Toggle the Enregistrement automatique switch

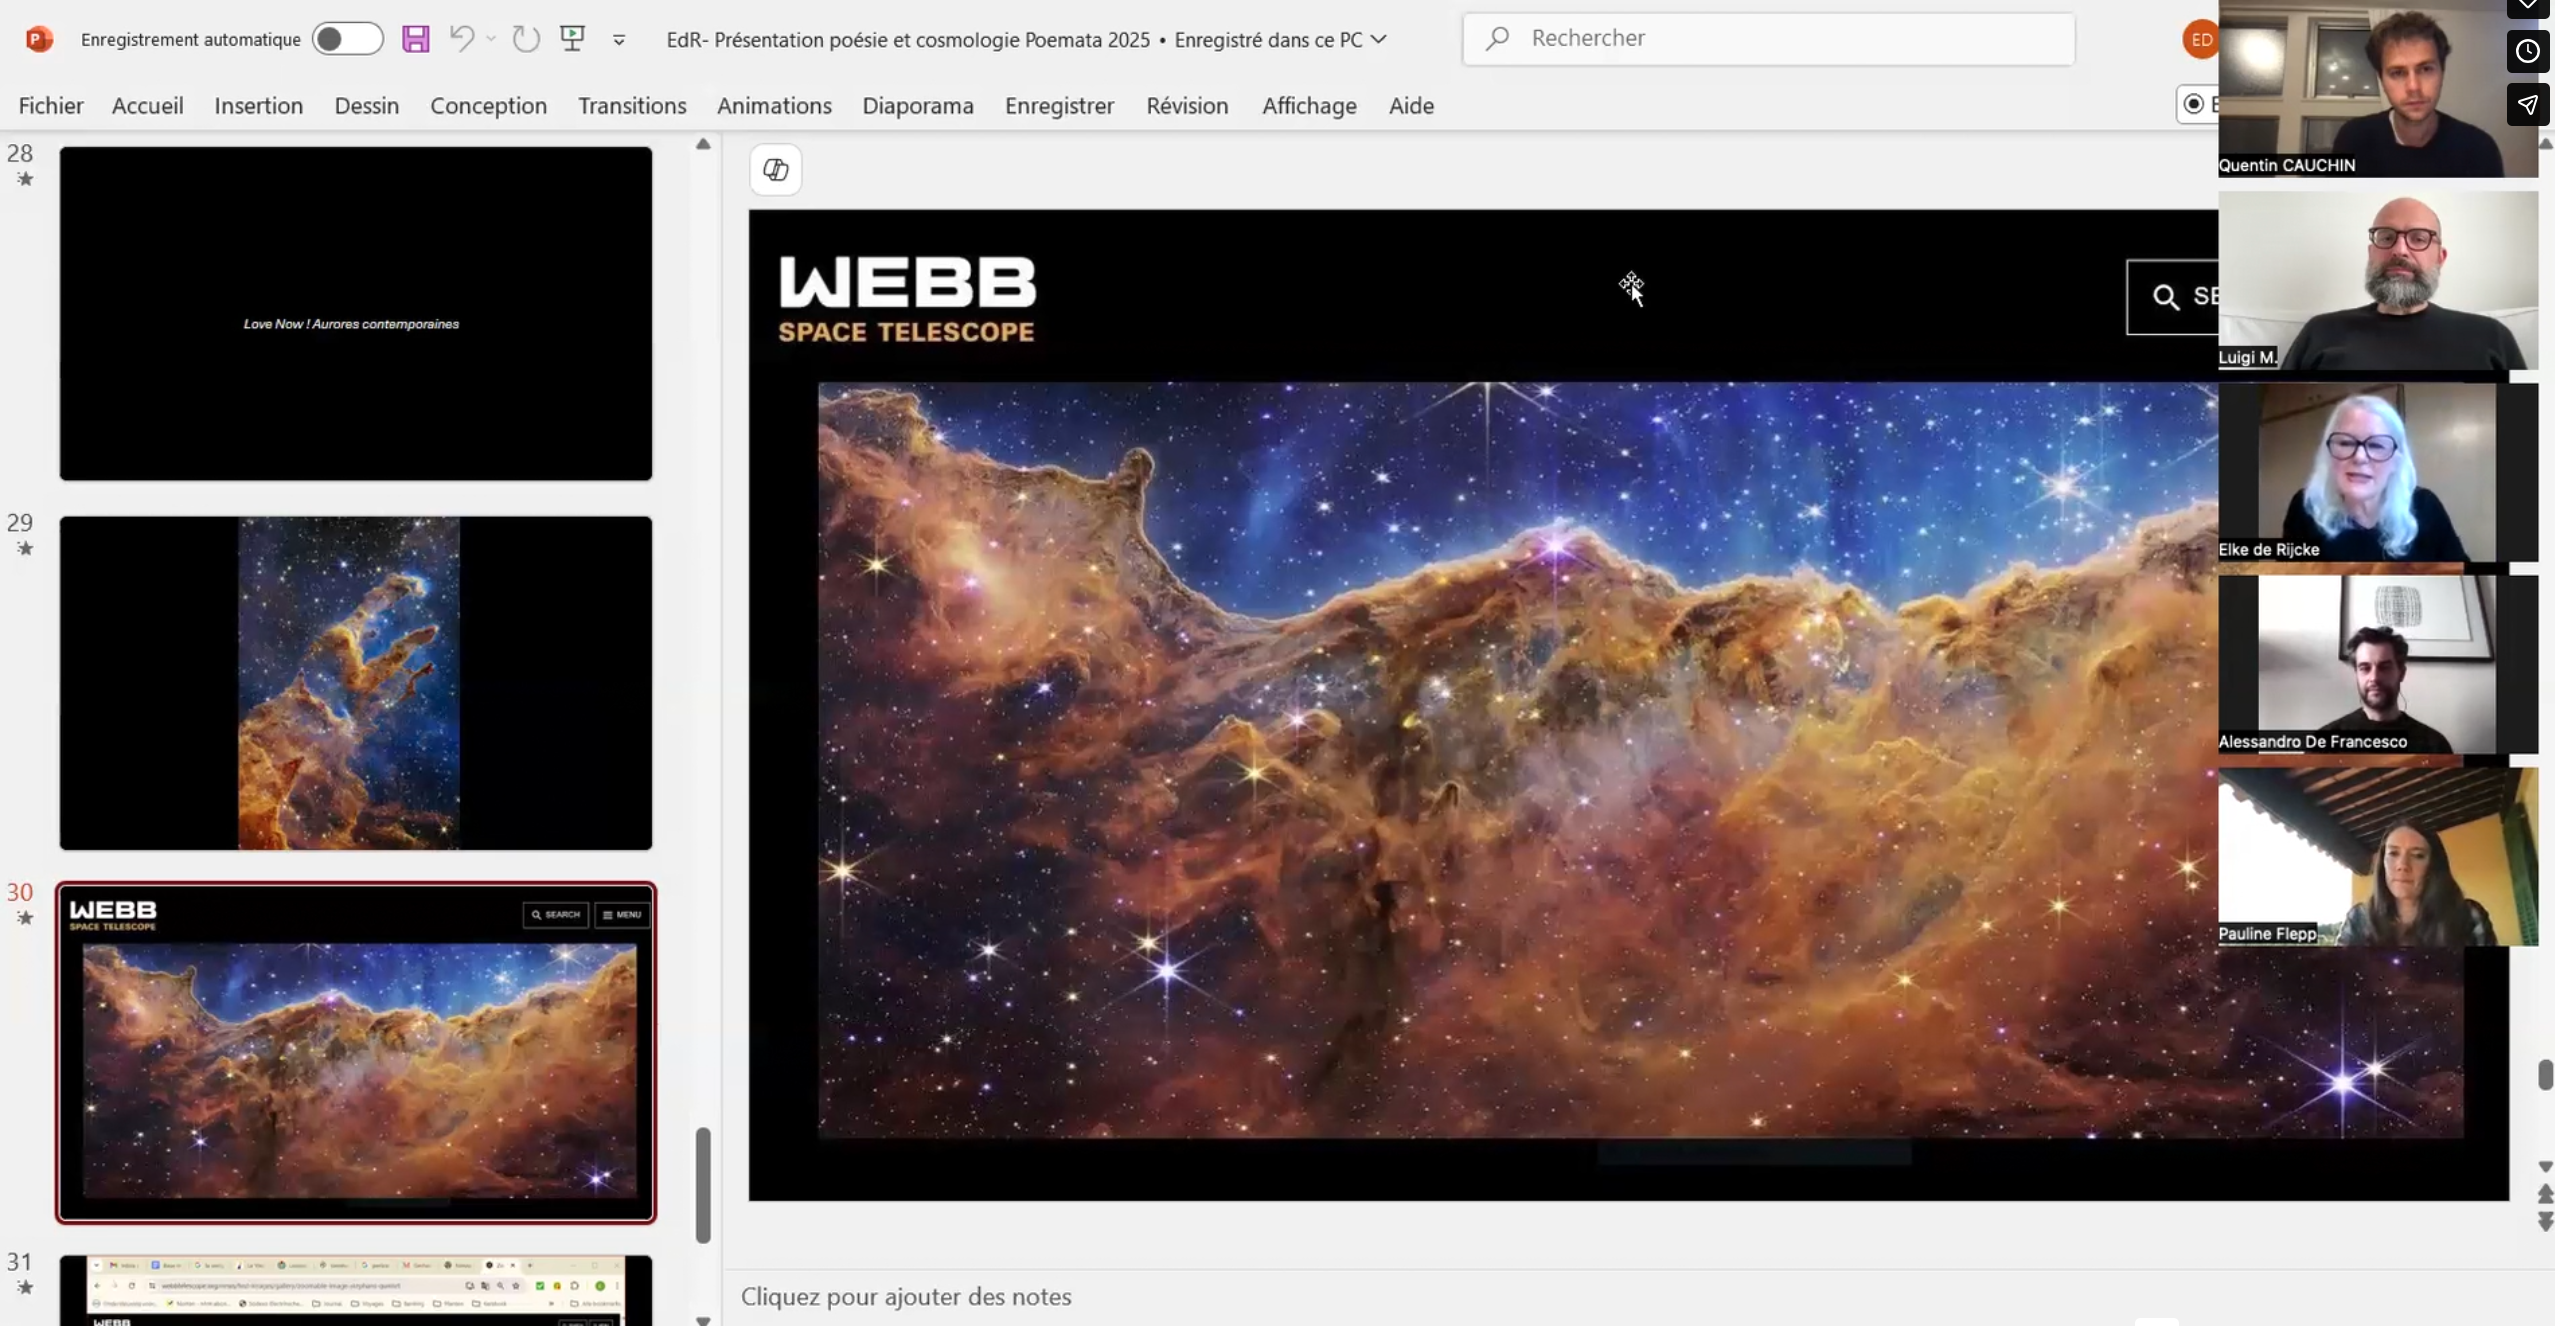(347, 39)
